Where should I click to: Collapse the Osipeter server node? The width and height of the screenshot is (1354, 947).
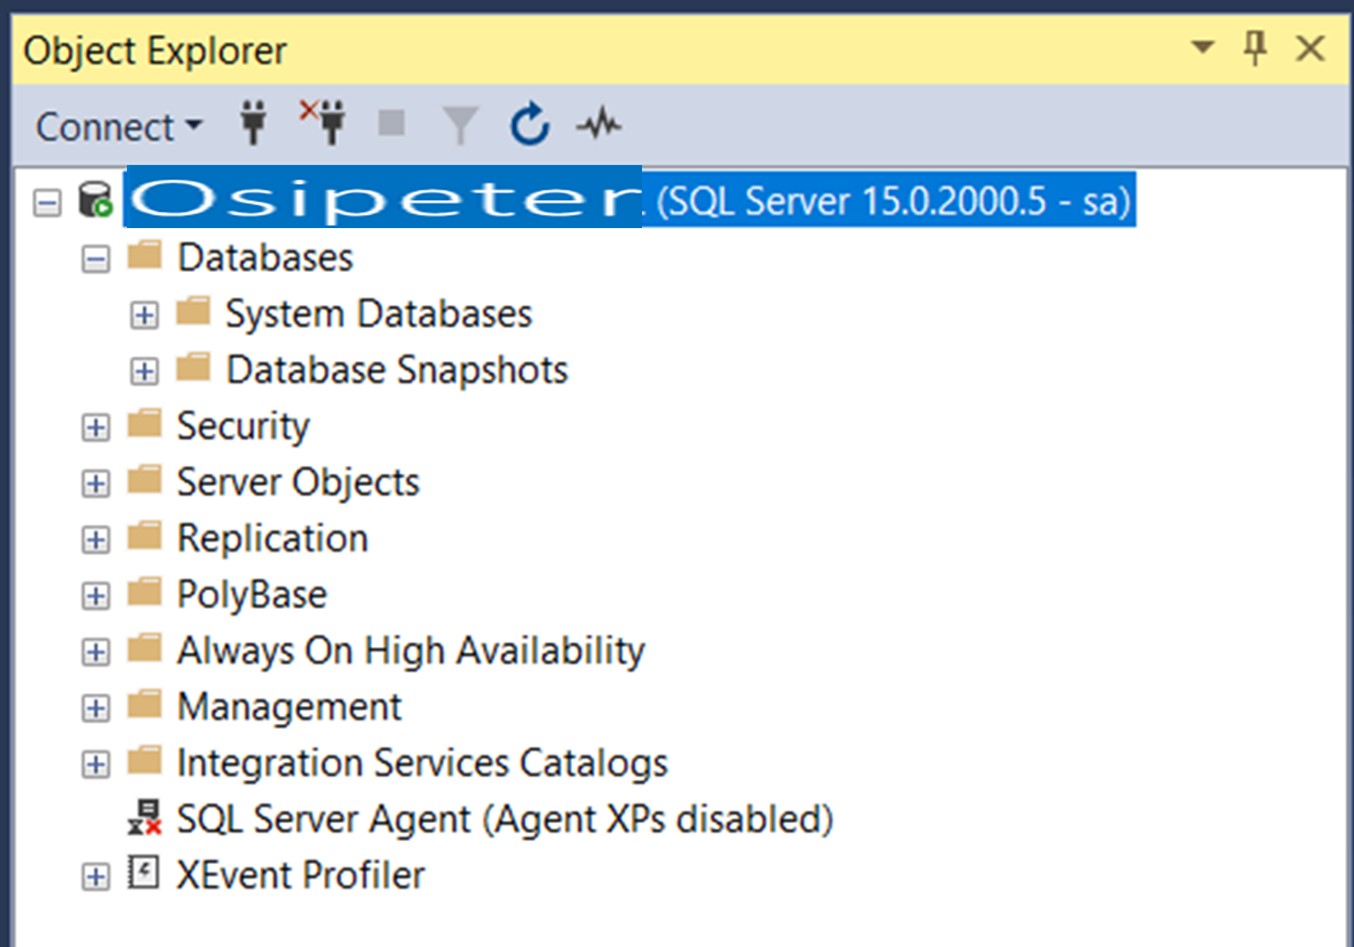[47, 203]
